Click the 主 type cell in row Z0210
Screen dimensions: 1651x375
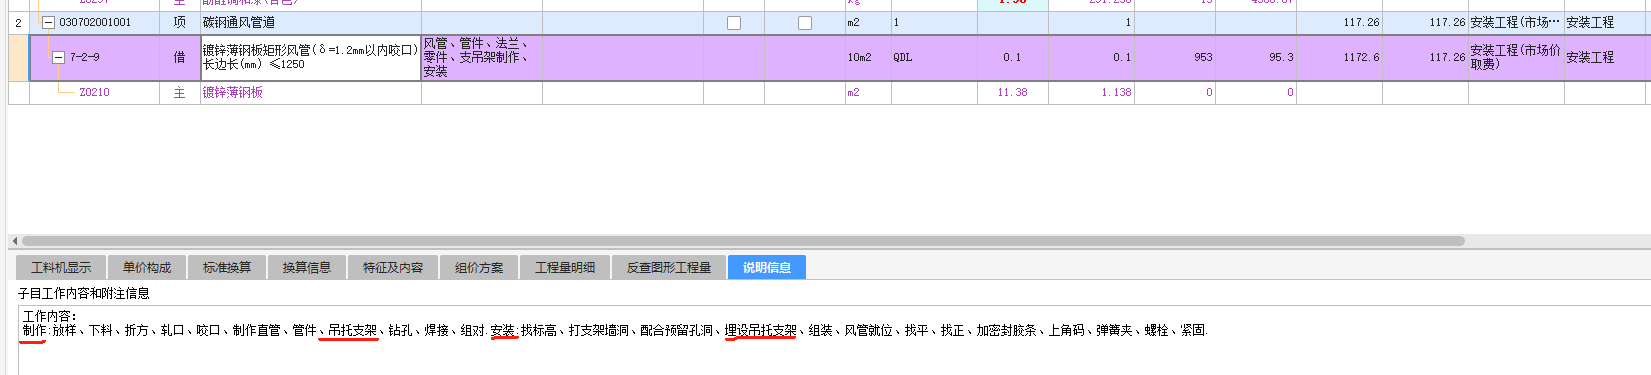pyautogui.click(x=180, y=92)
